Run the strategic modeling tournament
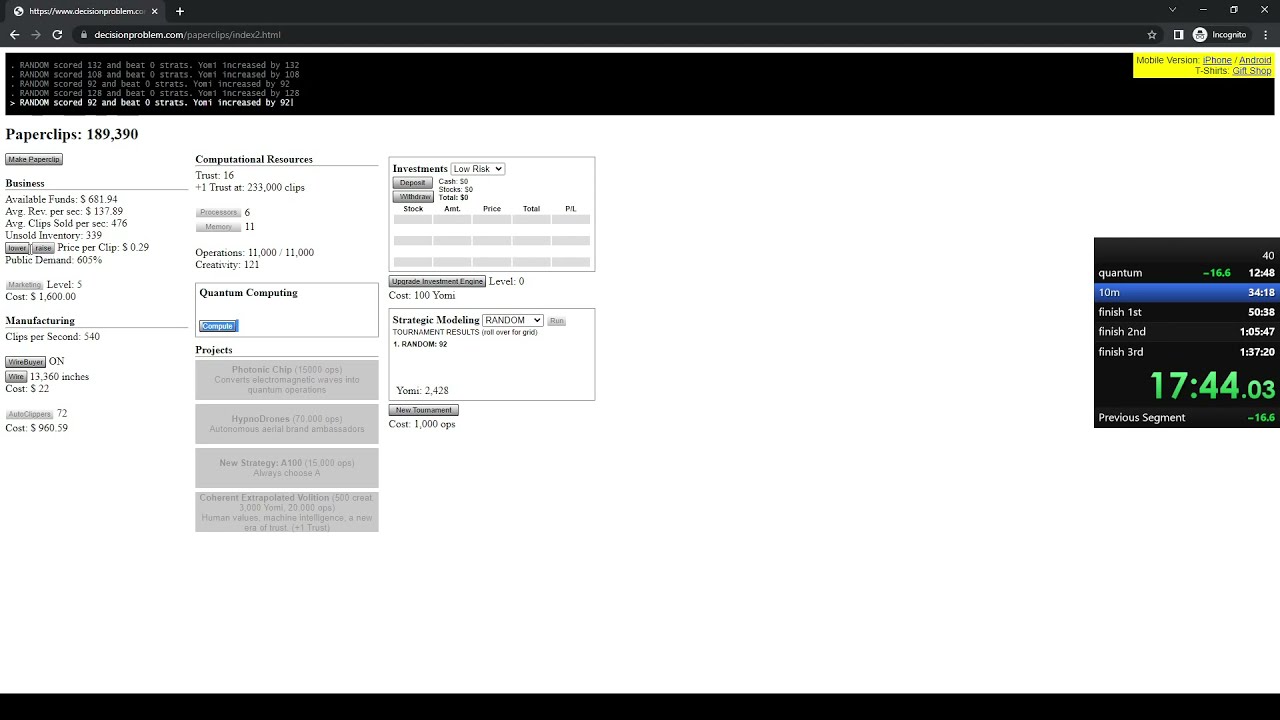 click(557, 321)
